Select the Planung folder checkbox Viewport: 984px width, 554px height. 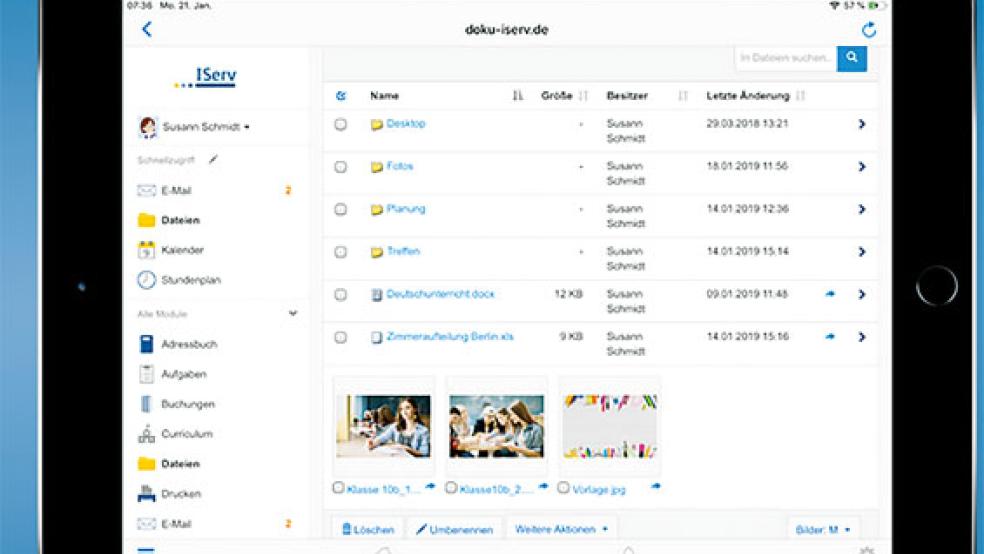(340, 210)
